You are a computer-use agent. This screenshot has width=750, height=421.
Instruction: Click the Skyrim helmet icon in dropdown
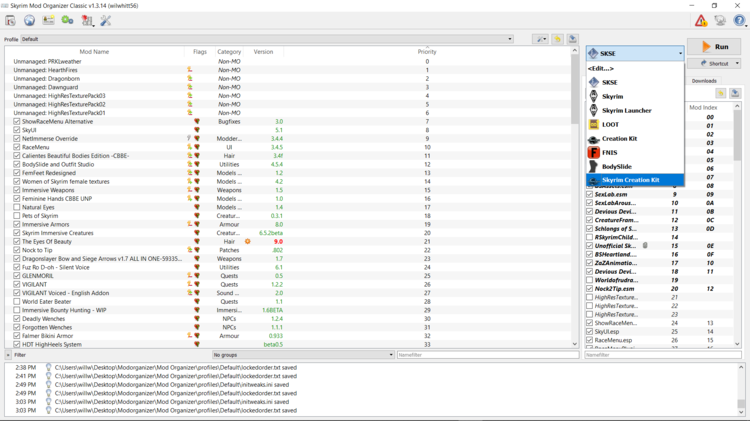tap(594, 96)
